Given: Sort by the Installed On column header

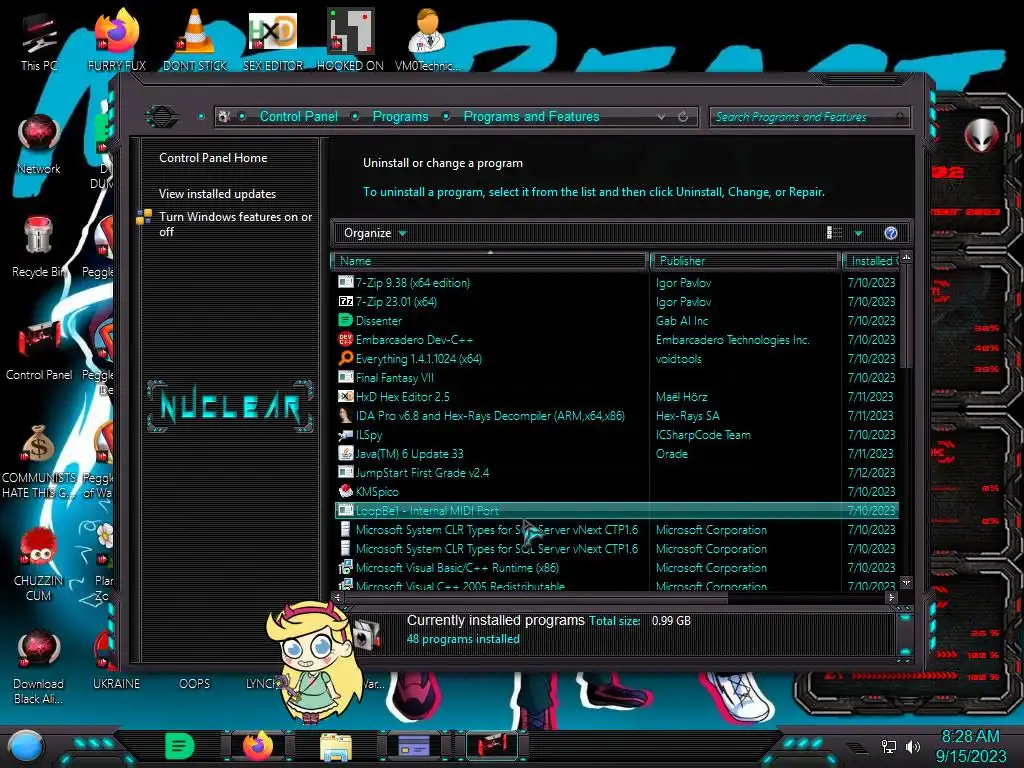Looking at the screenshot, I should (x=871, y=261).
